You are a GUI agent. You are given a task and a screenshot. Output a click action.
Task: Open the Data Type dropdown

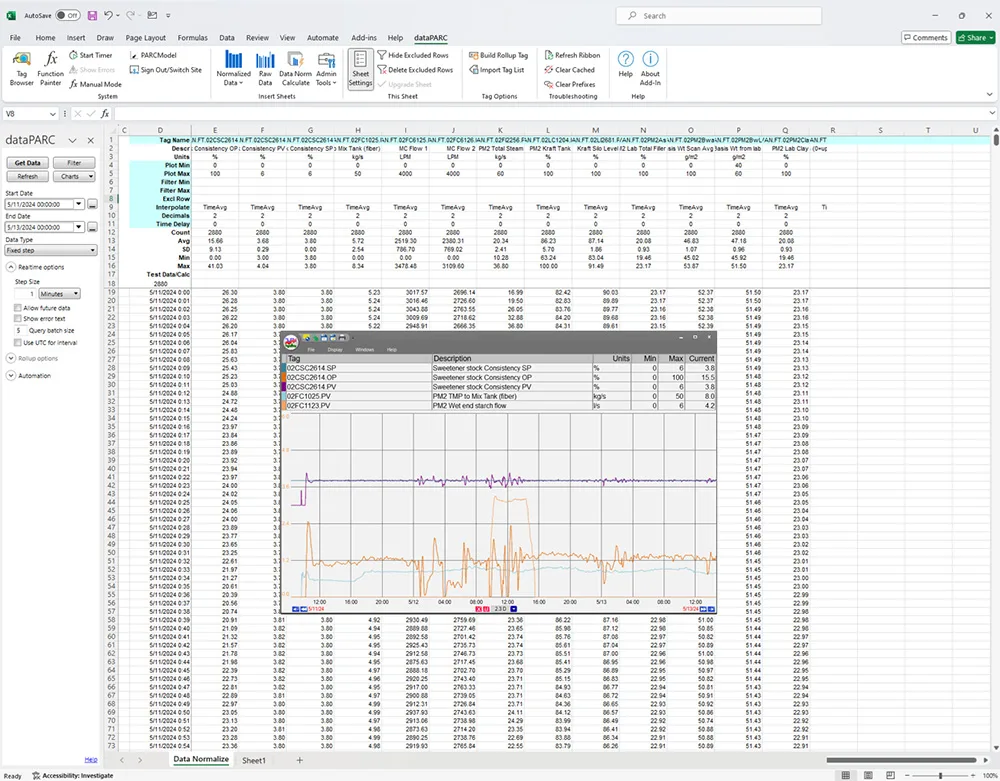point(50,251)
